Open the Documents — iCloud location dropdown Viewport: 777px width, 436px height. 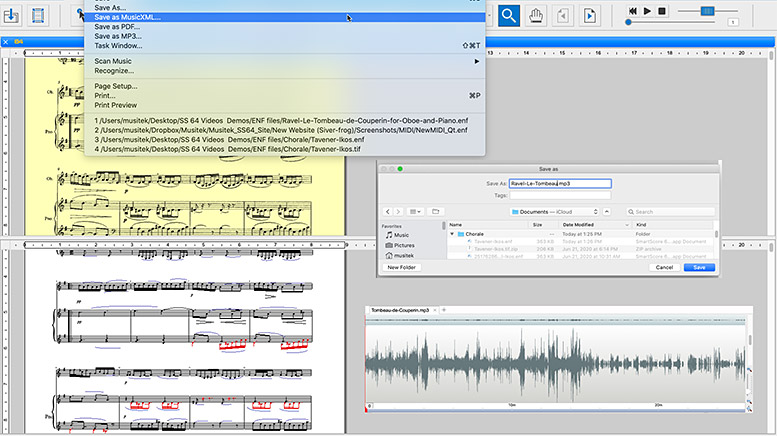coord(555,212)
